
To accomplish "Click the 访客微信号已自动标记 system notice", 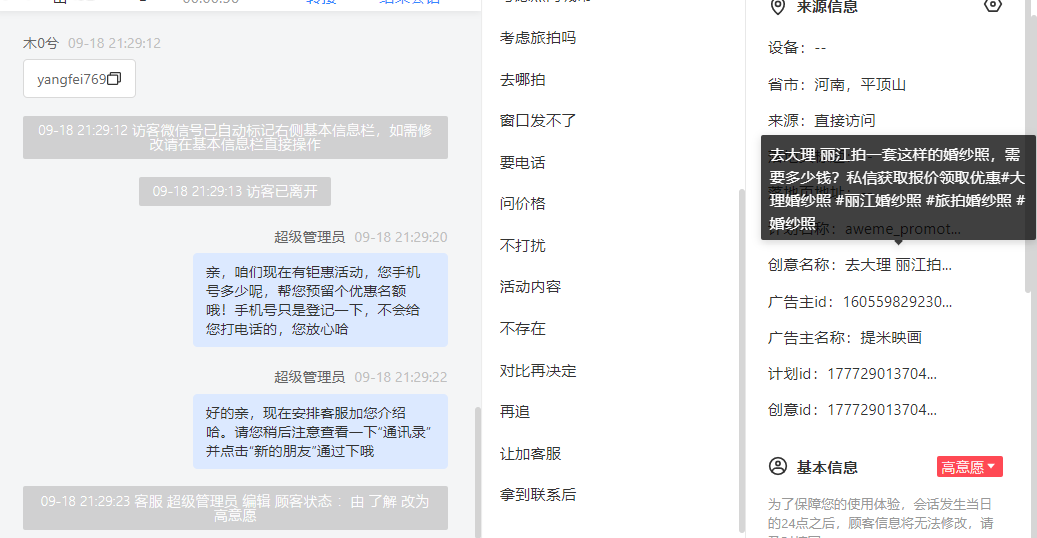I will (235, 137).
